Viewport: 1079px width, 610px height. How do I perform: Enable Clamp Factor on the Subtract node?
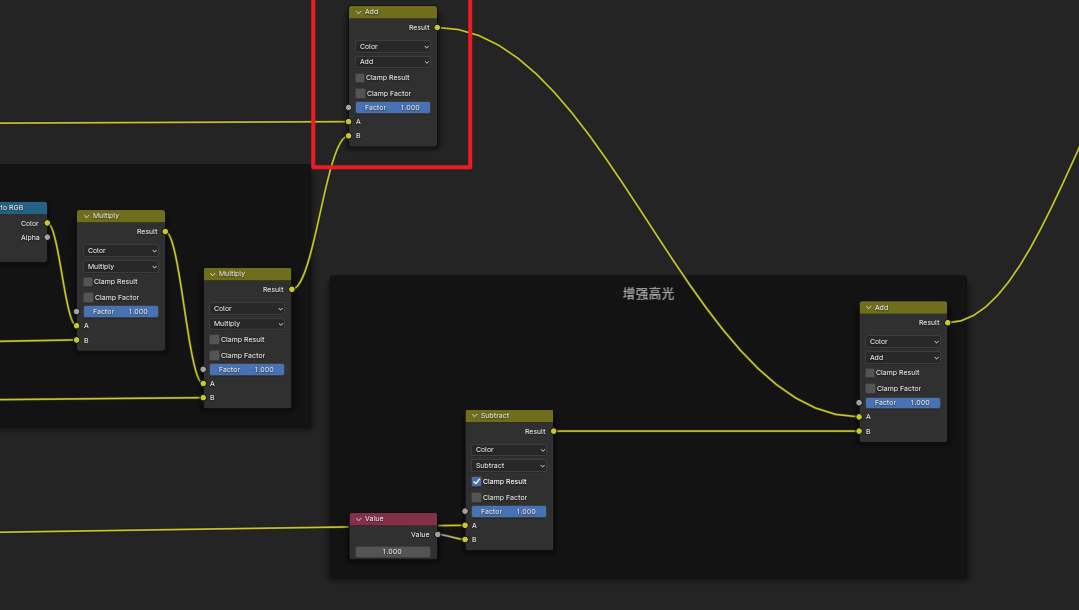477,497
